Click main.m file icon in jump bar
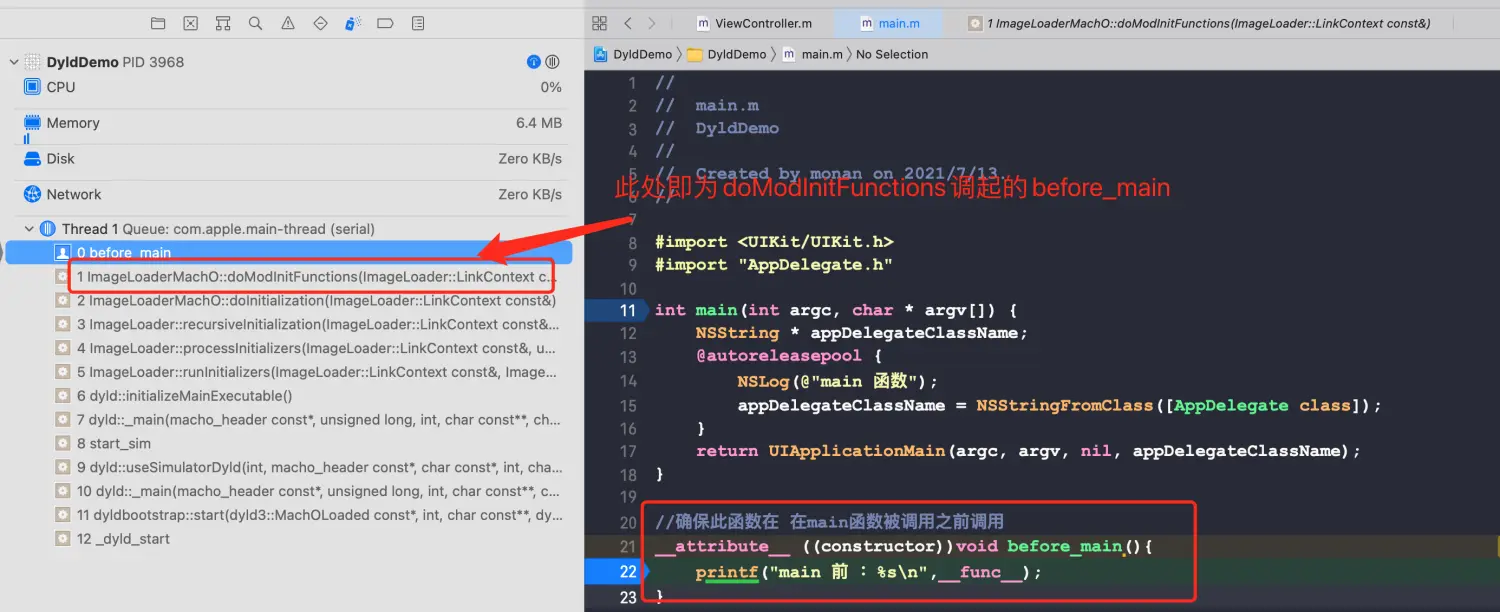Image resolution: width=1500 pixels, height=612 pixels. coord(789,54)
